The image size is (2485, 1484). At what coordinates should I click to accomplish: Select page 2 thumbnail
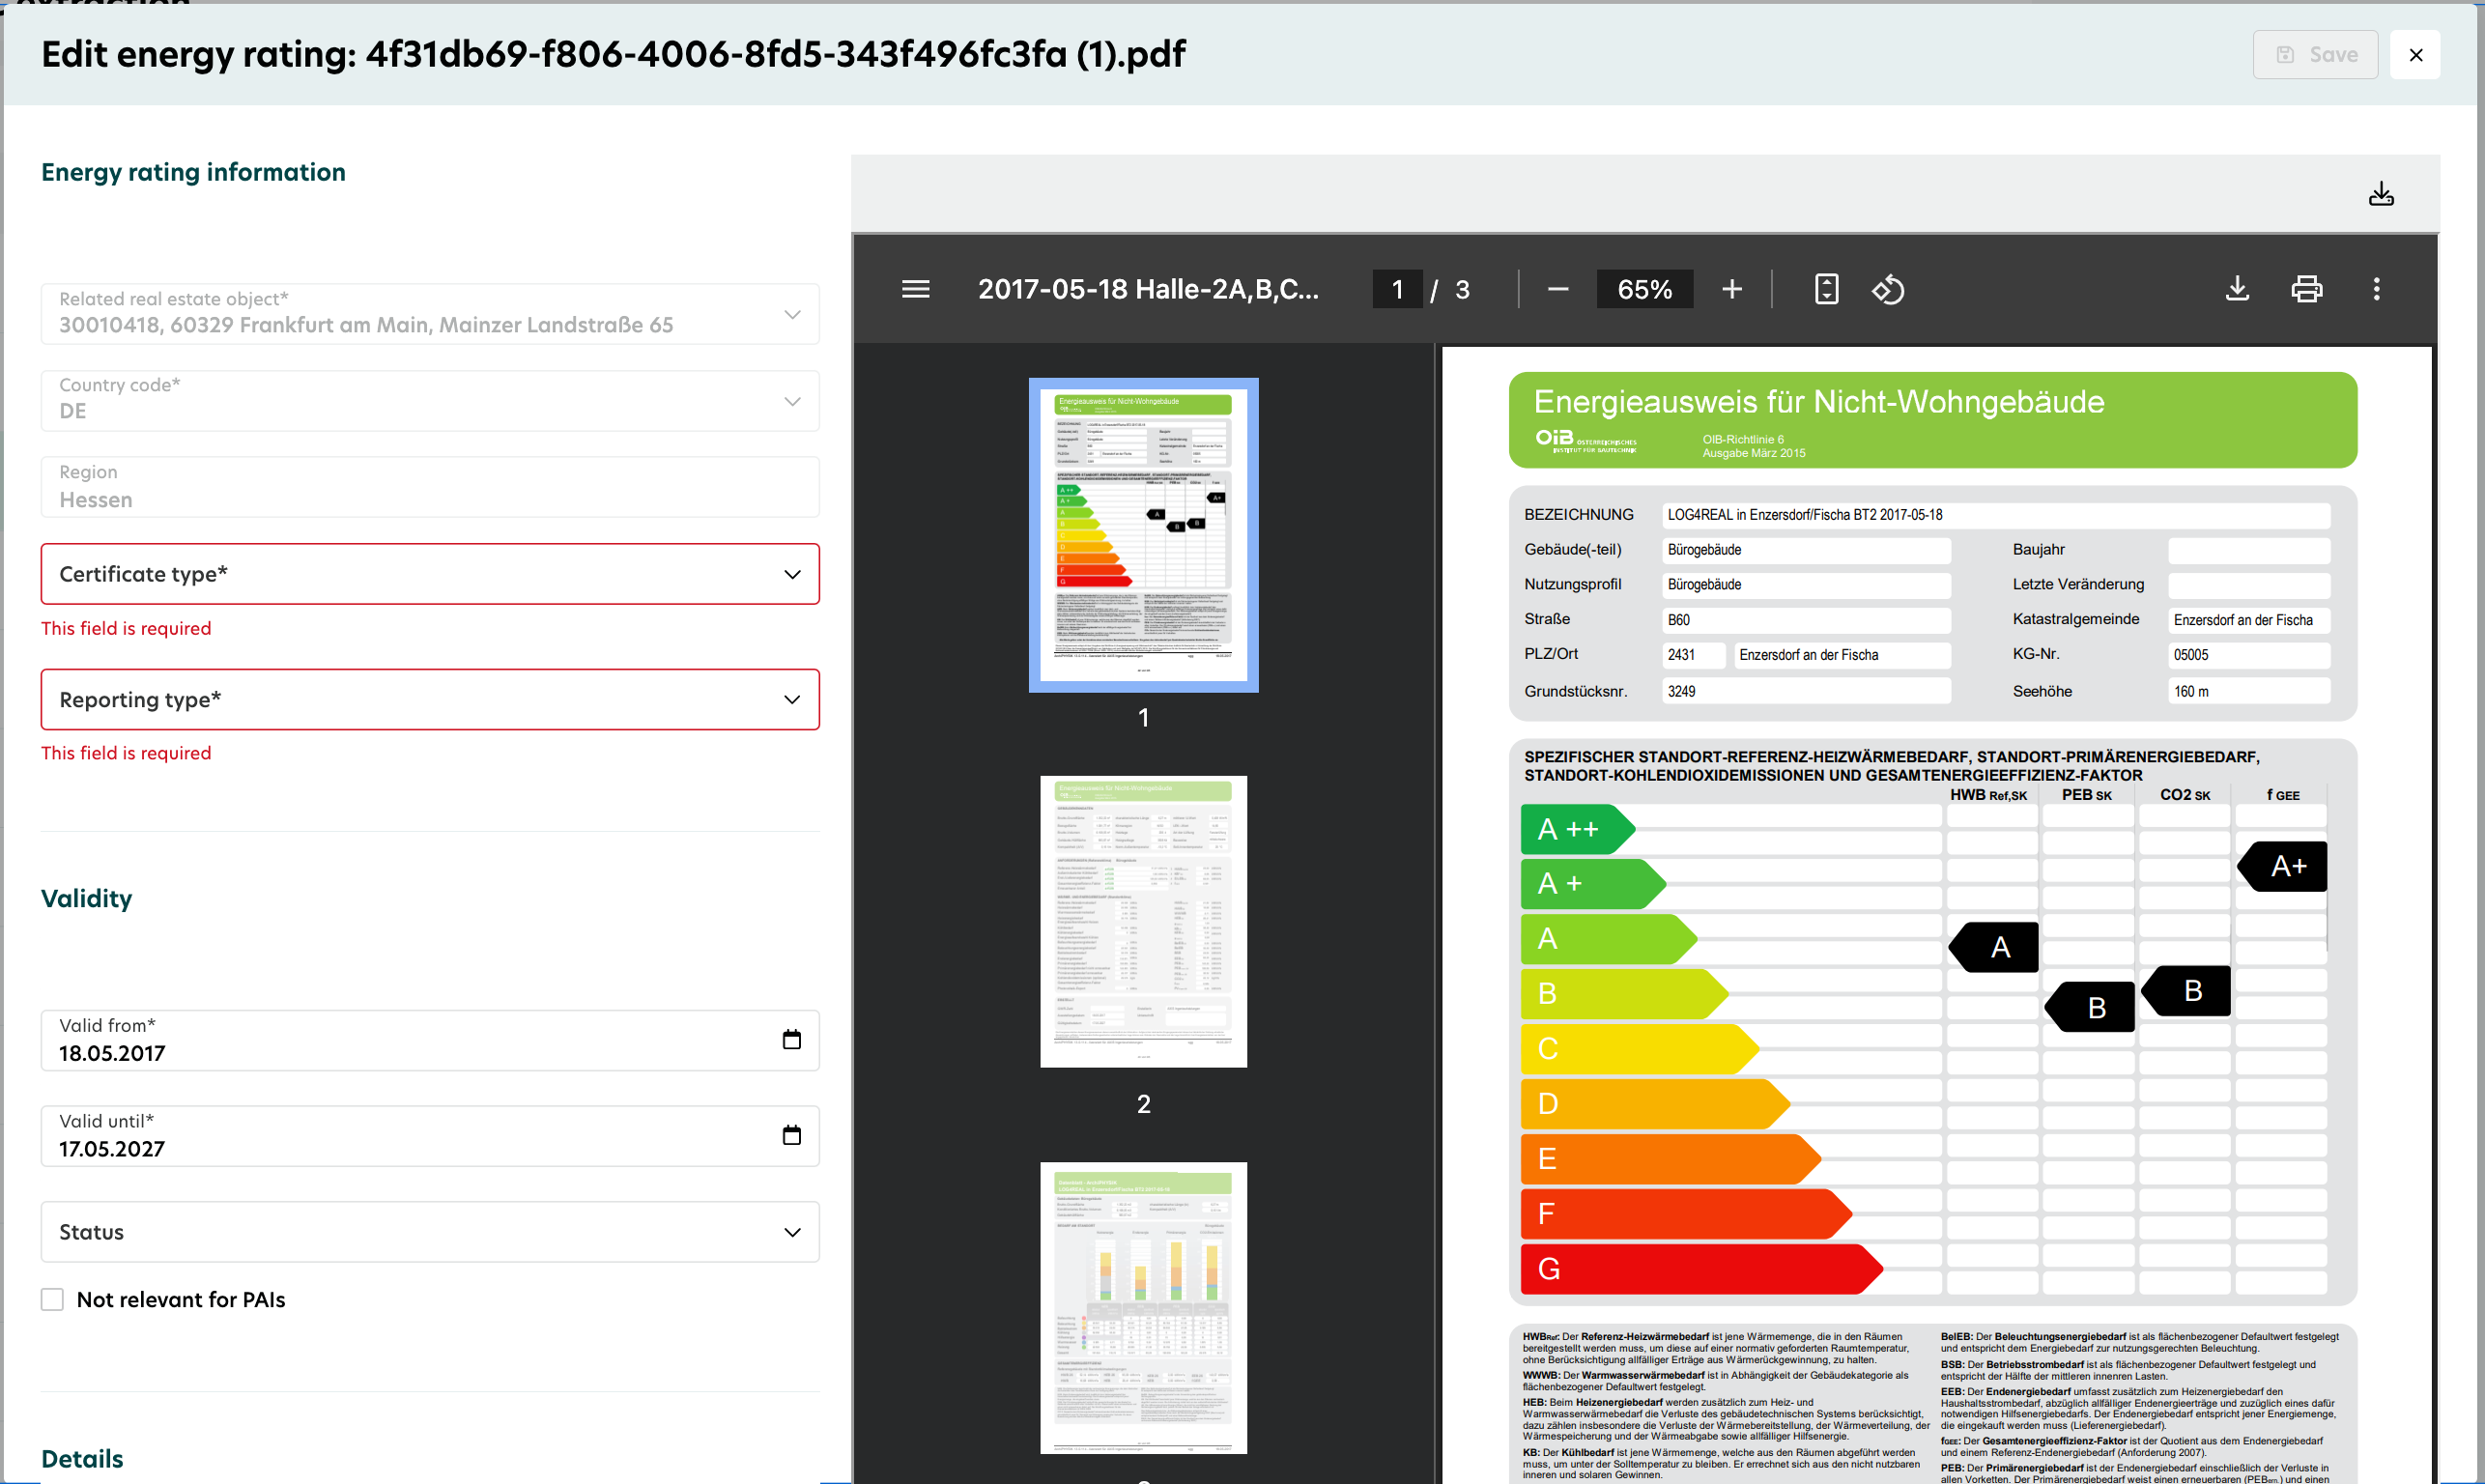[x=1143, y=921]
